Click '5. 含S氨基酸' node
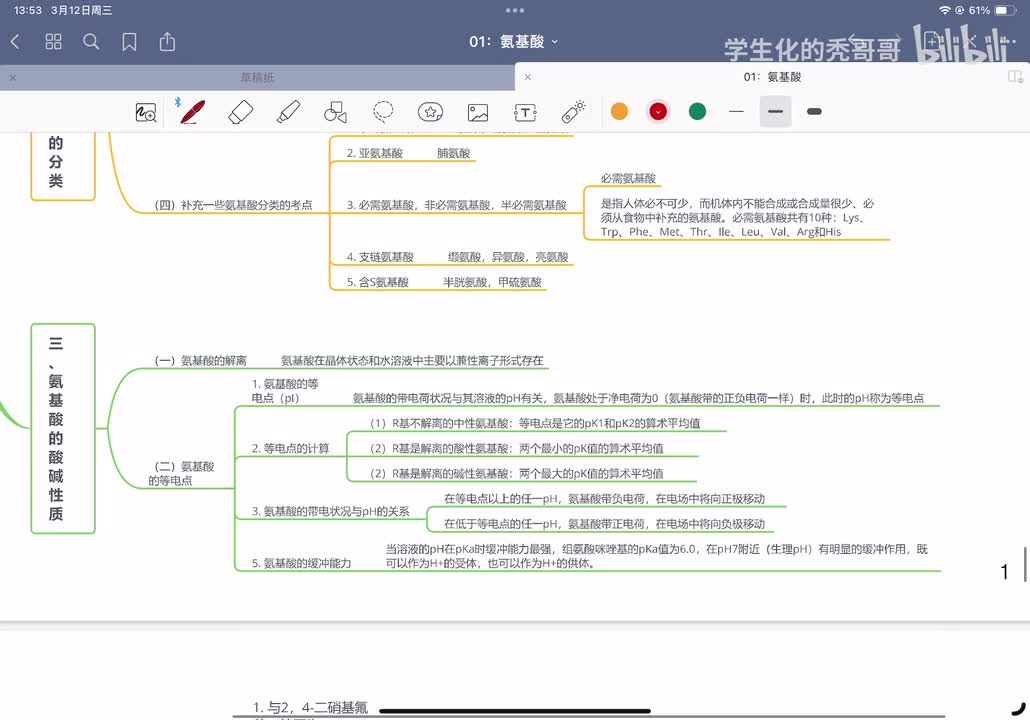Image resolution: width=1030 pixels, height=720 pixels. pyautogui.click(x=378, y=282)
